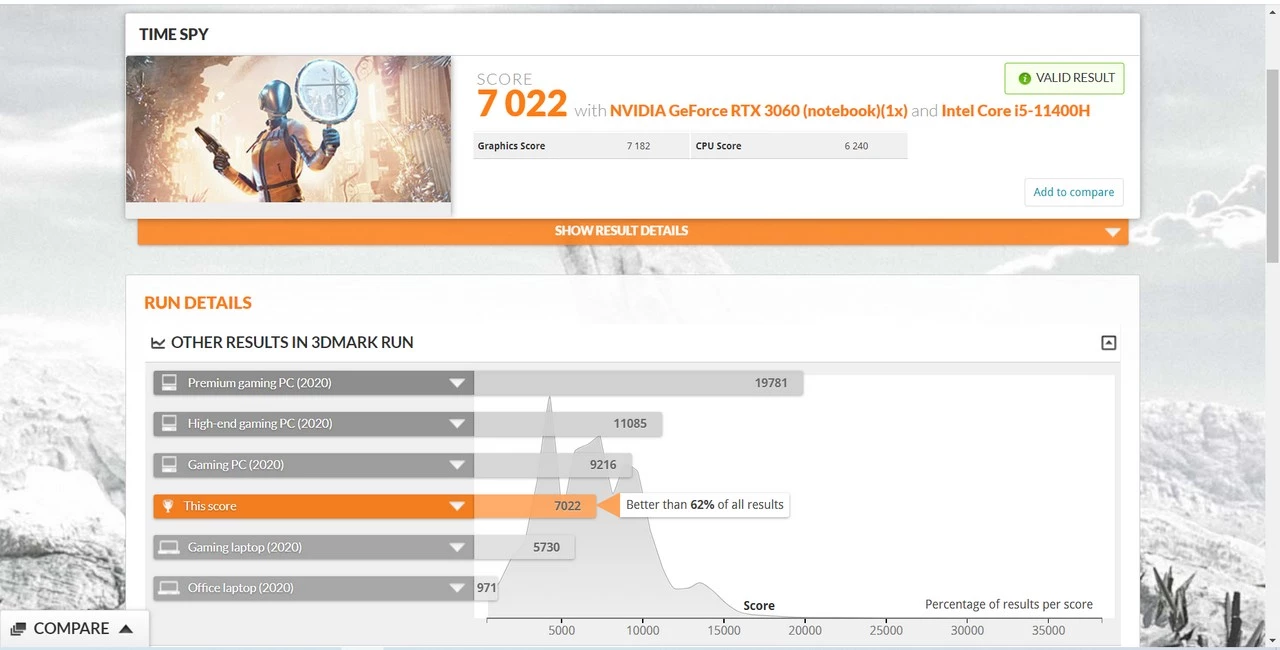Screen dimensions: 1280x650
Task: Click the Time Spy benchmark thumbnail image
Action: (x=288, y=130)
